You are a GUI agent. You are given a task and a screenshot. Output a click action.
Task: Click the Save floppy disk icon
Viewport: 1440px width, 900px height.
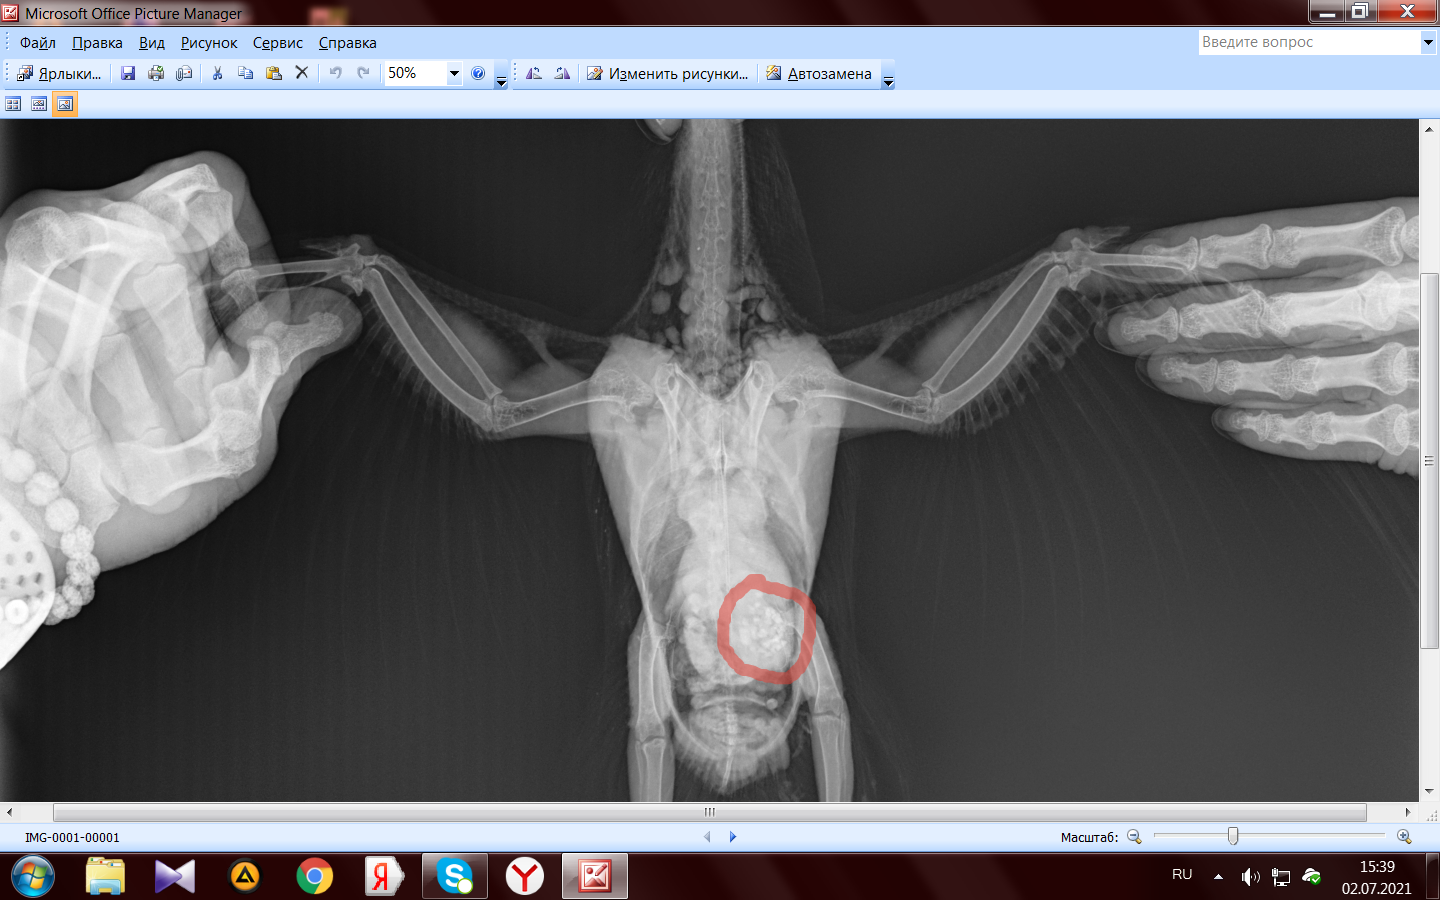(x=128, y=73)
